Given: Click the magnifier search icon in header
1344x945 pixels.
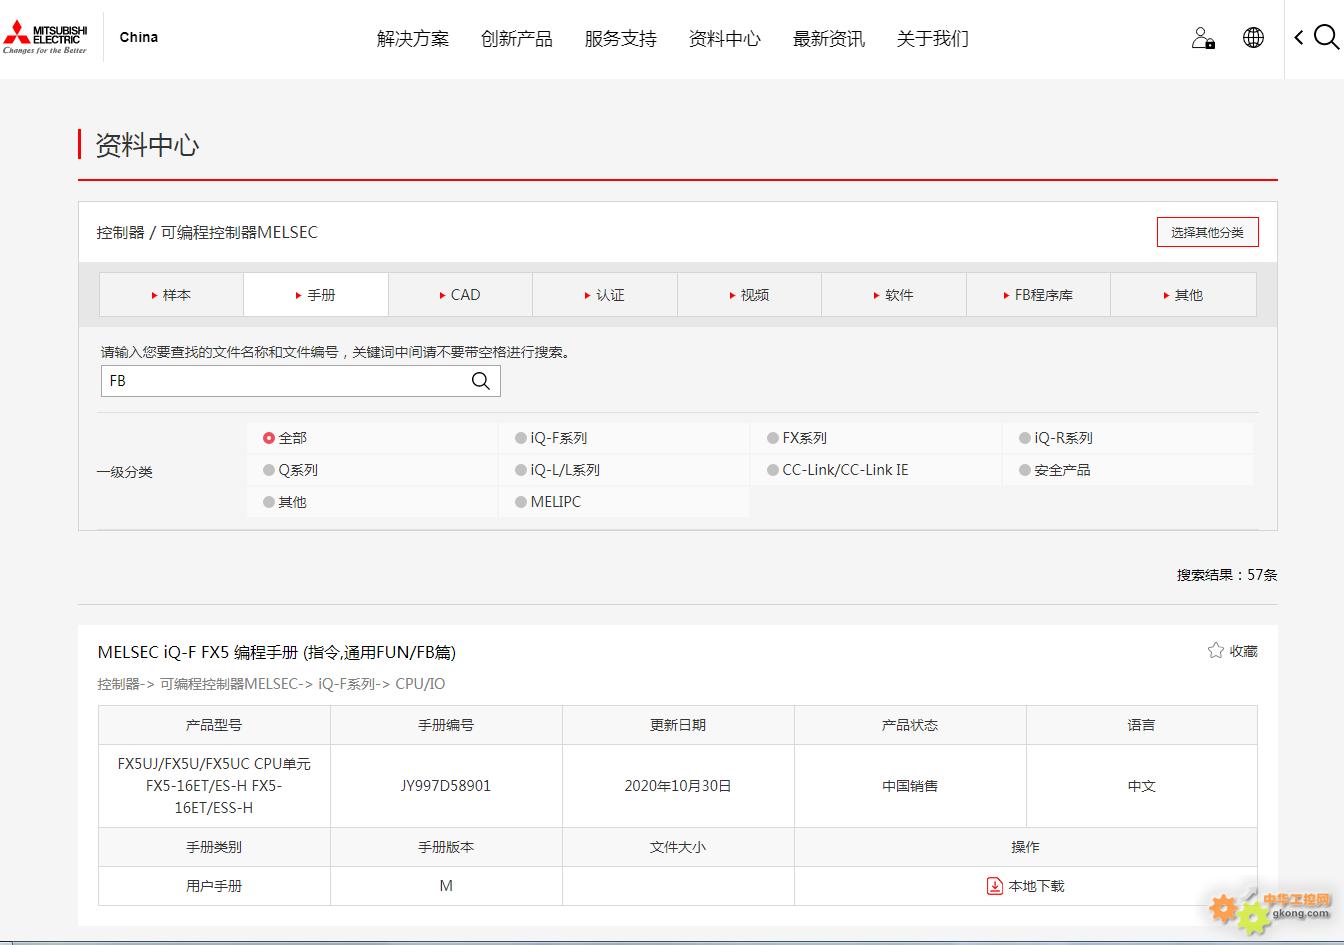Looking at the screenshot, I should [x=1326, y=38].
